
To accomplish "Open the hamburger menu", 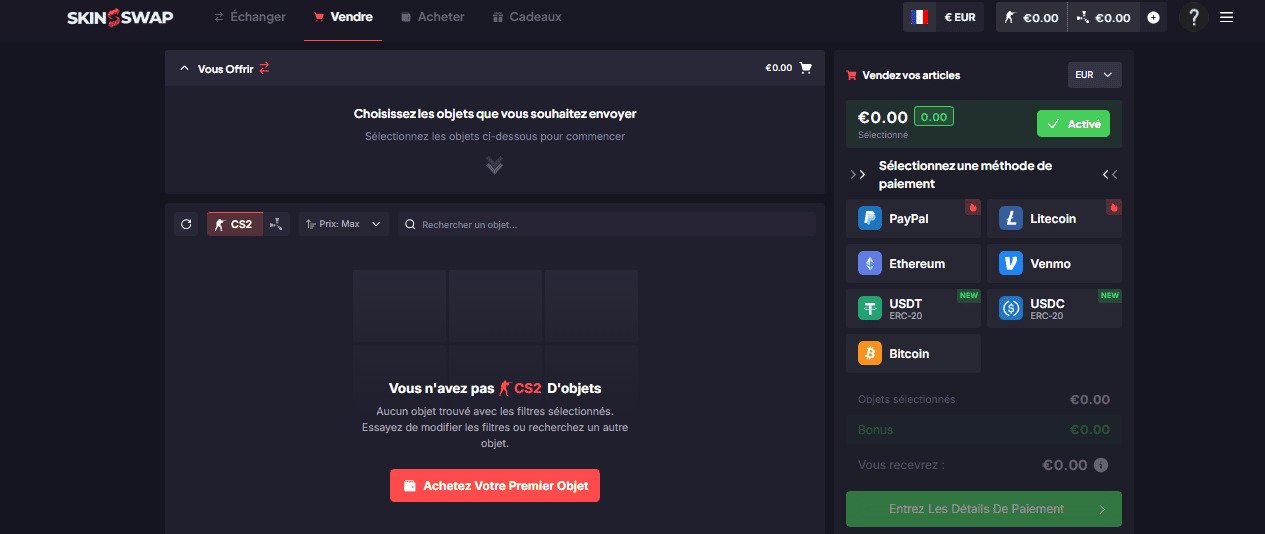I will tap(1227, 17).
